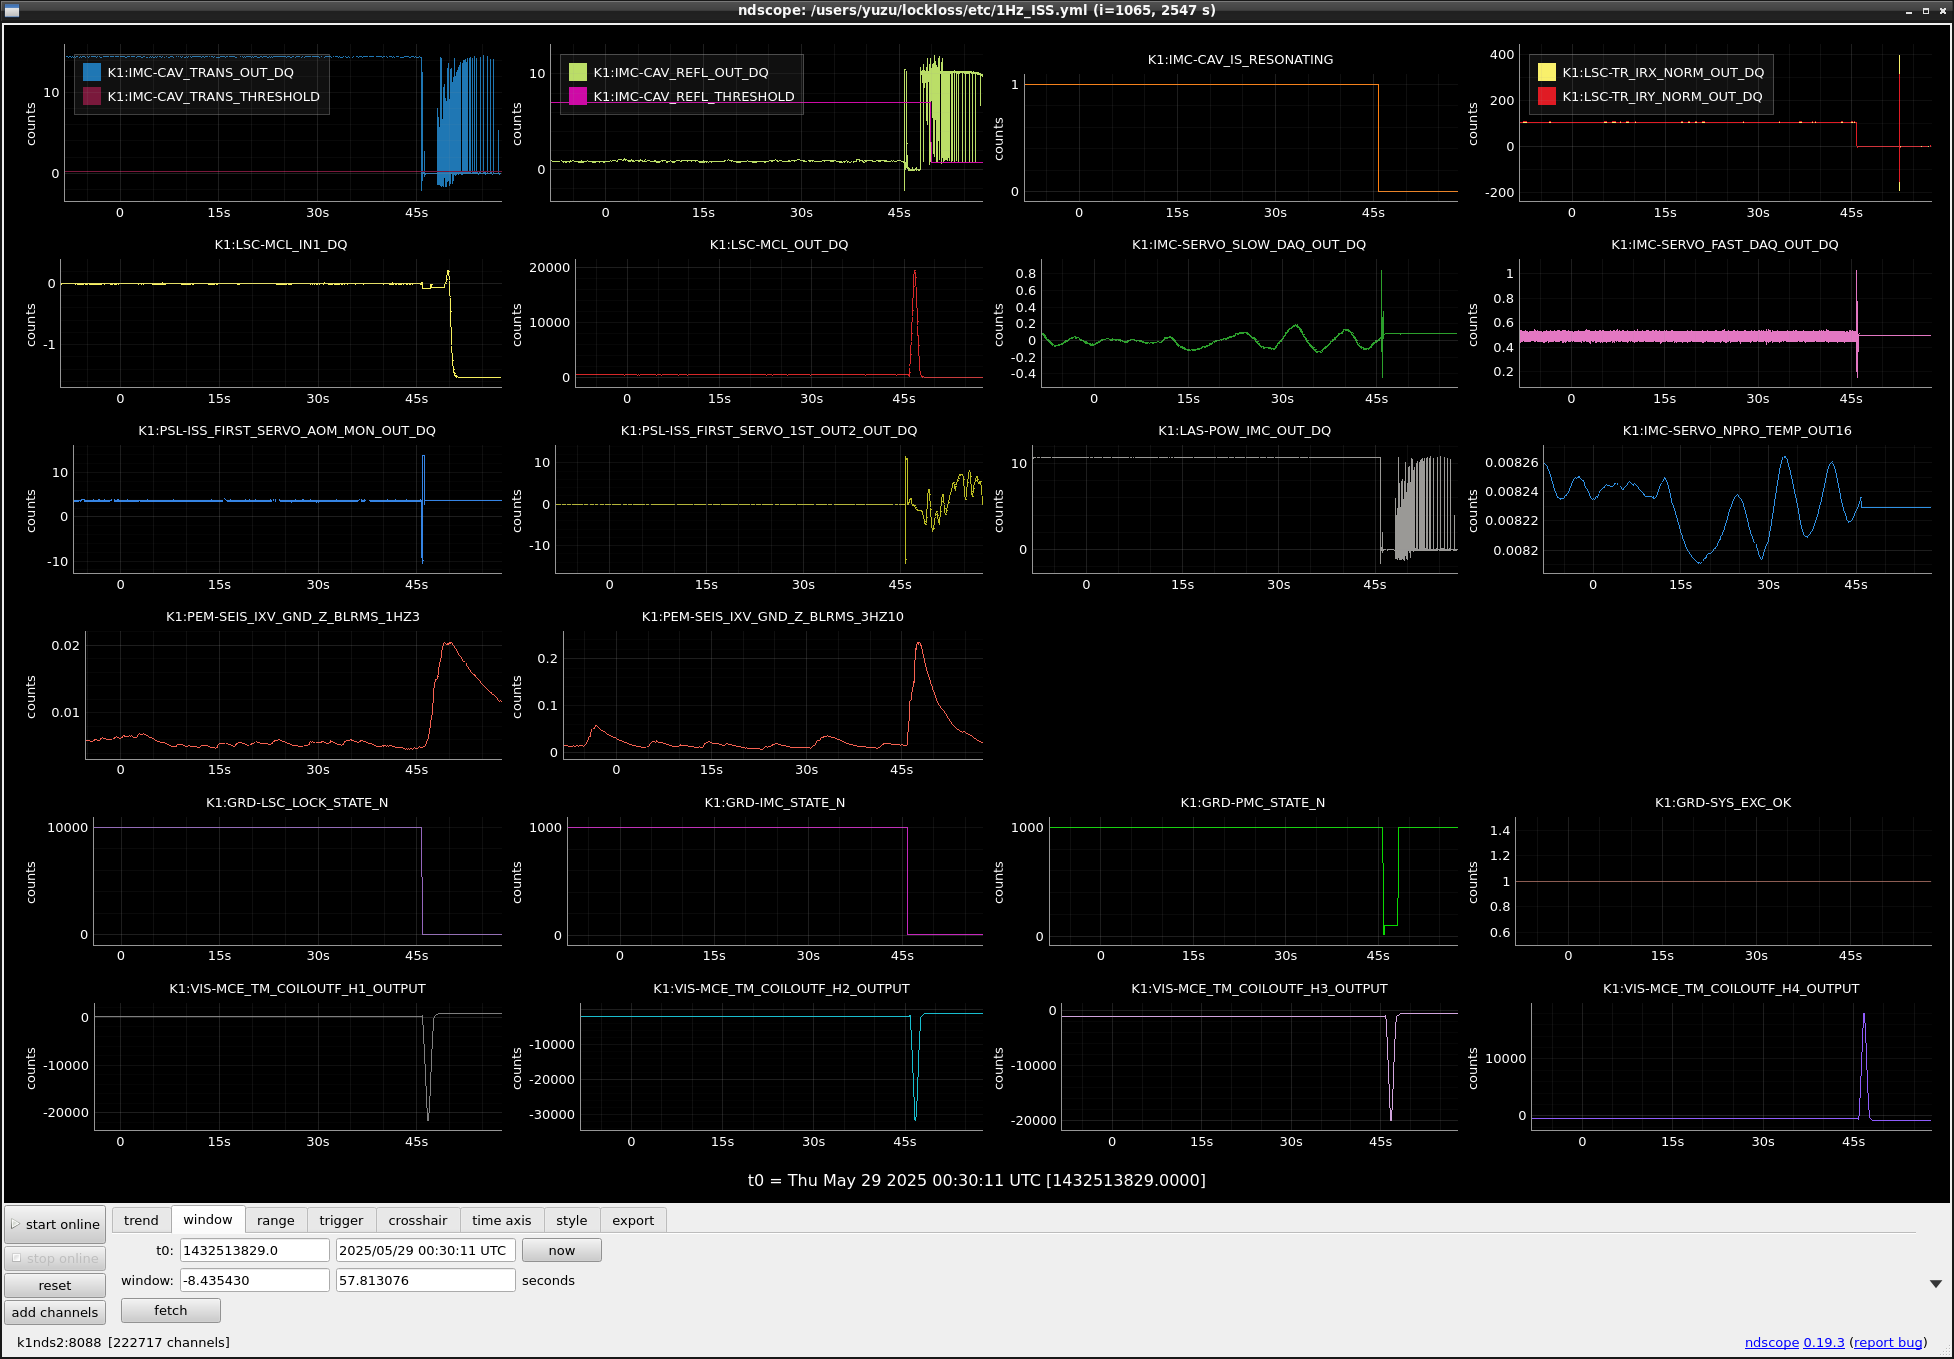Image resolution: width=1954 pixels, height=1359 pixels.
Task: Click the K1:LSC-MCL_OUT_DQ plot title
Action: [x=779, y=244]
